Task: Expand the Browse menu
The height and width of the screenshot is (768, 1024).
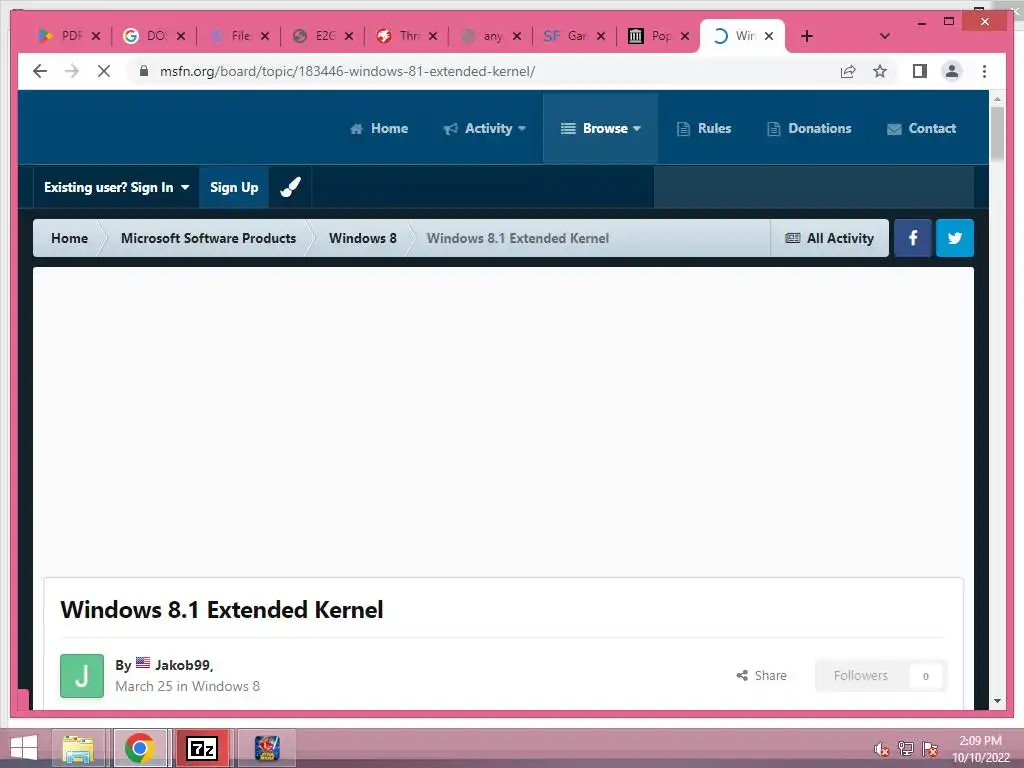Action: pyautogui.click(x=600, y=129)
